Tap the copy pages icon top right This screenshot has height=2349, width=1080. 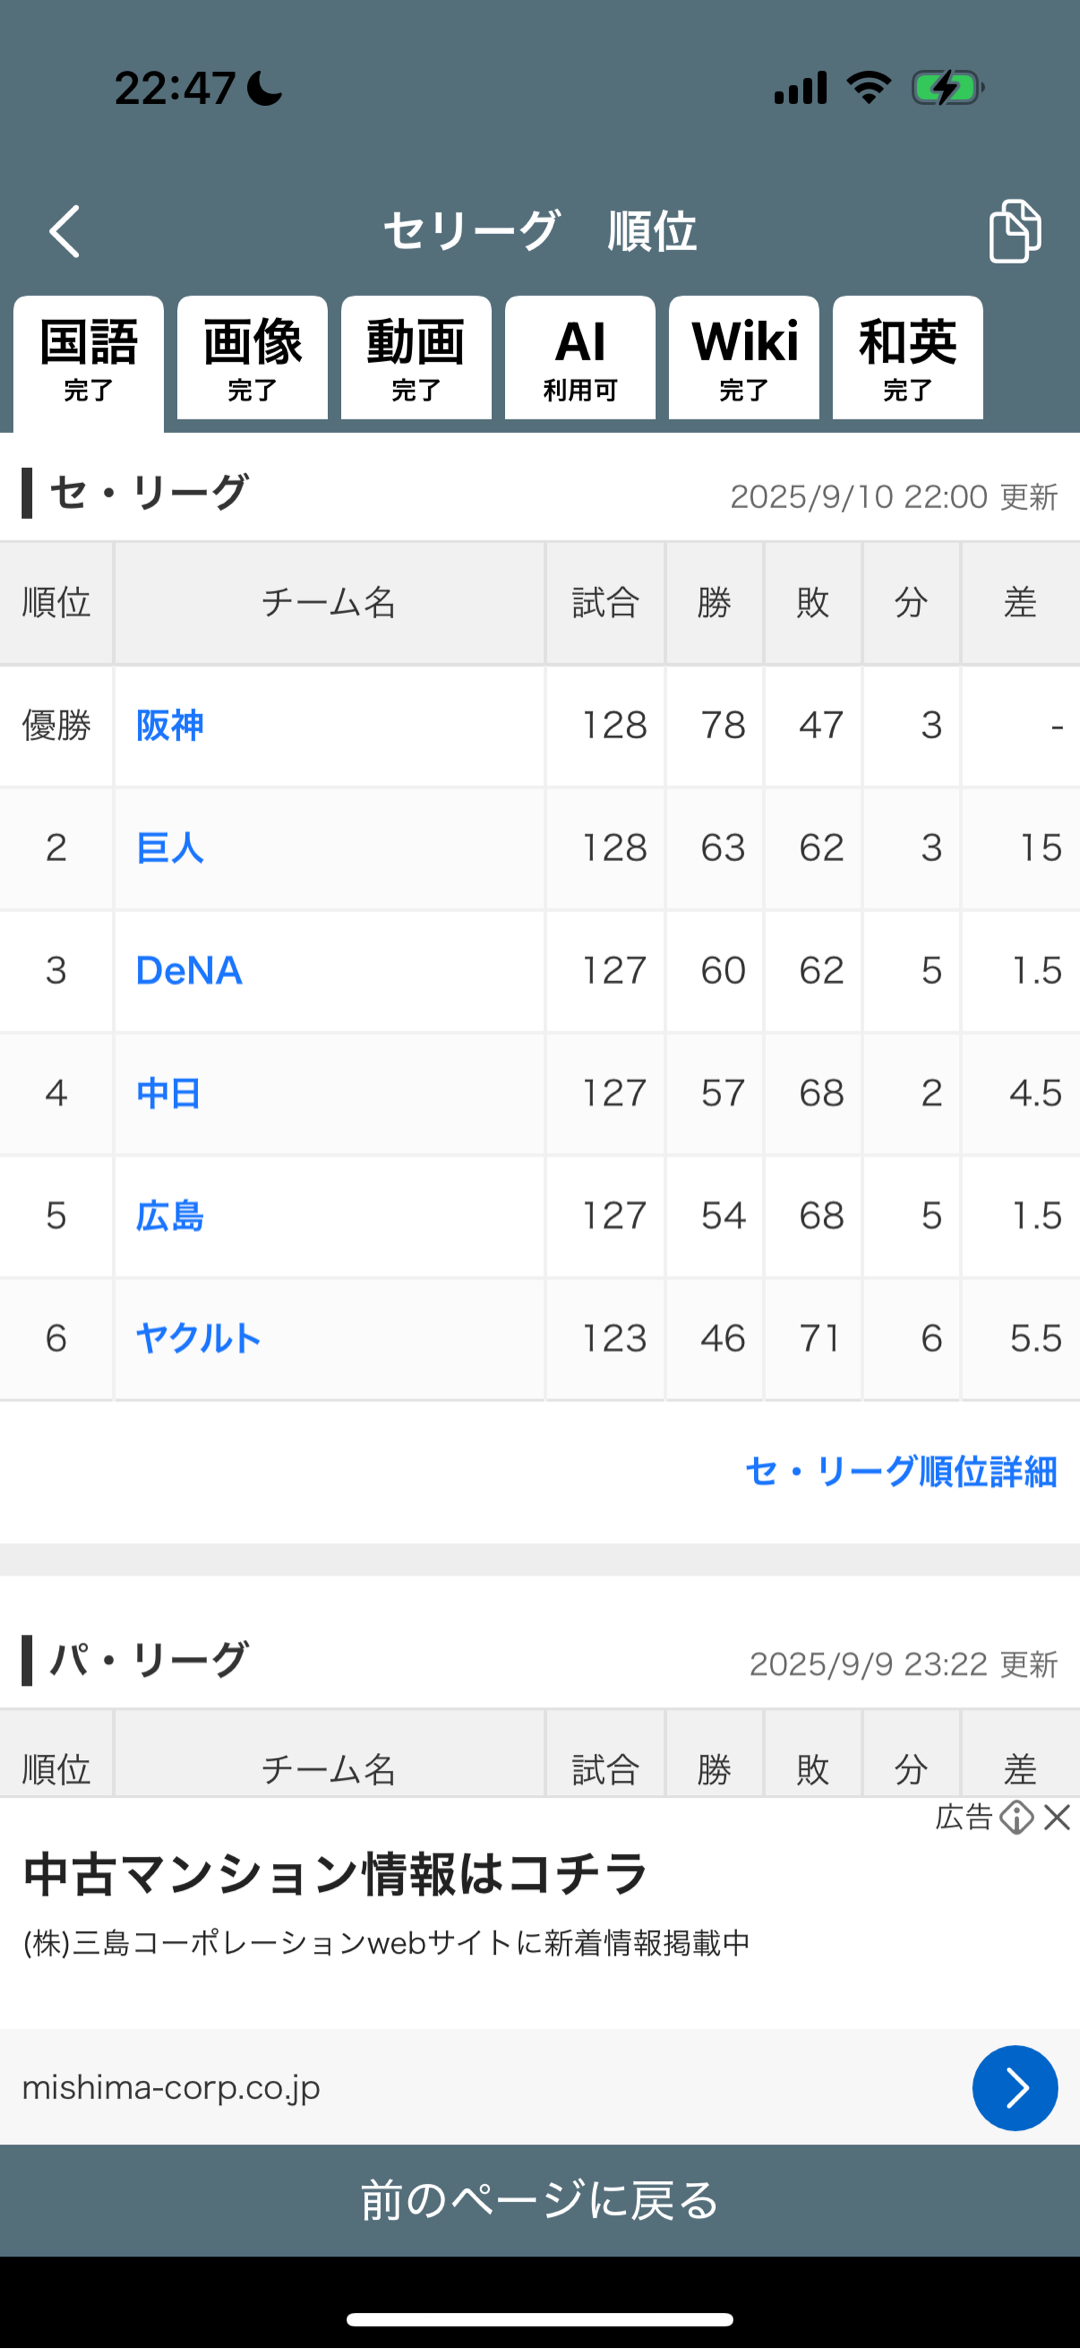[x=1014, y=231]
